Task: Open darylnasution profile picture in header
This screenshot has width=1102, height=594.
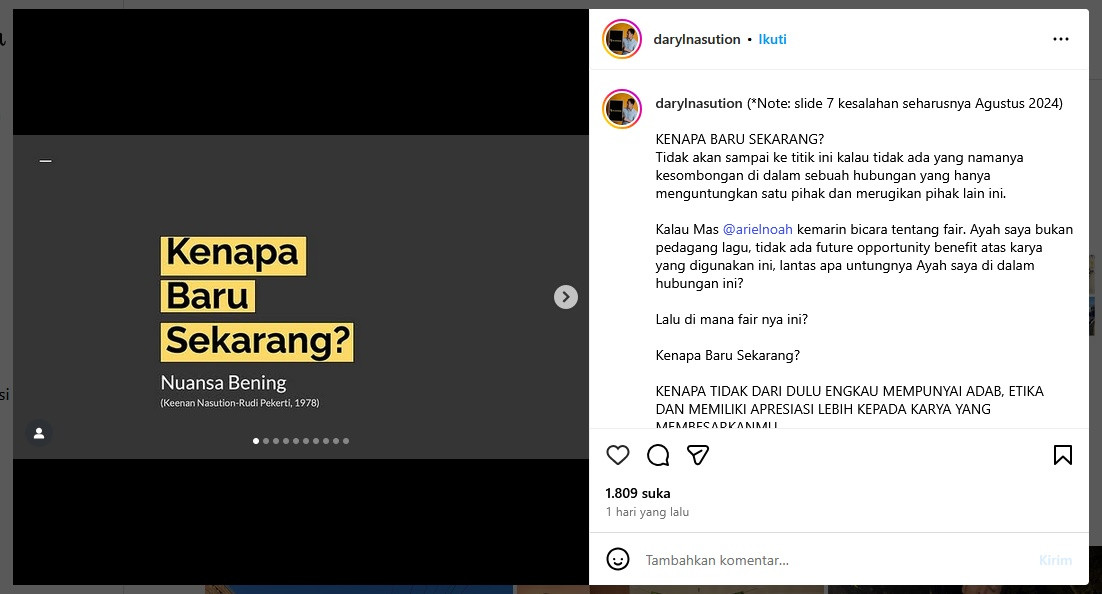Action: (x=622, y=39)
